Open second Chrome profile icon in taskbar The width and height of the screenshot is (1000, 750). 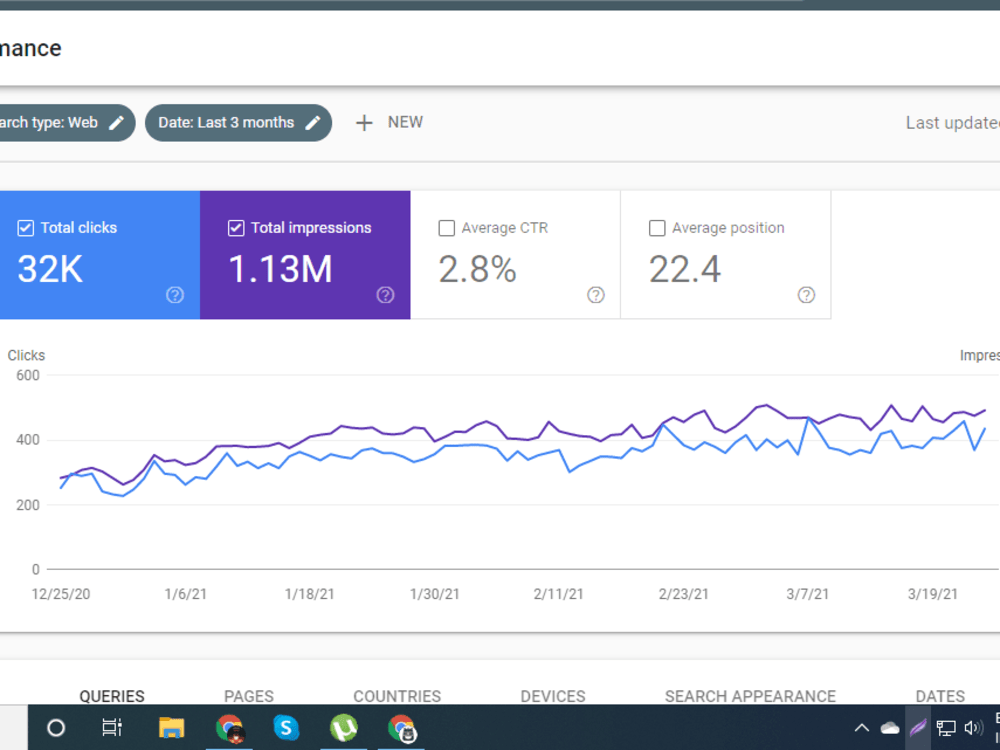(x=402, y=728)
